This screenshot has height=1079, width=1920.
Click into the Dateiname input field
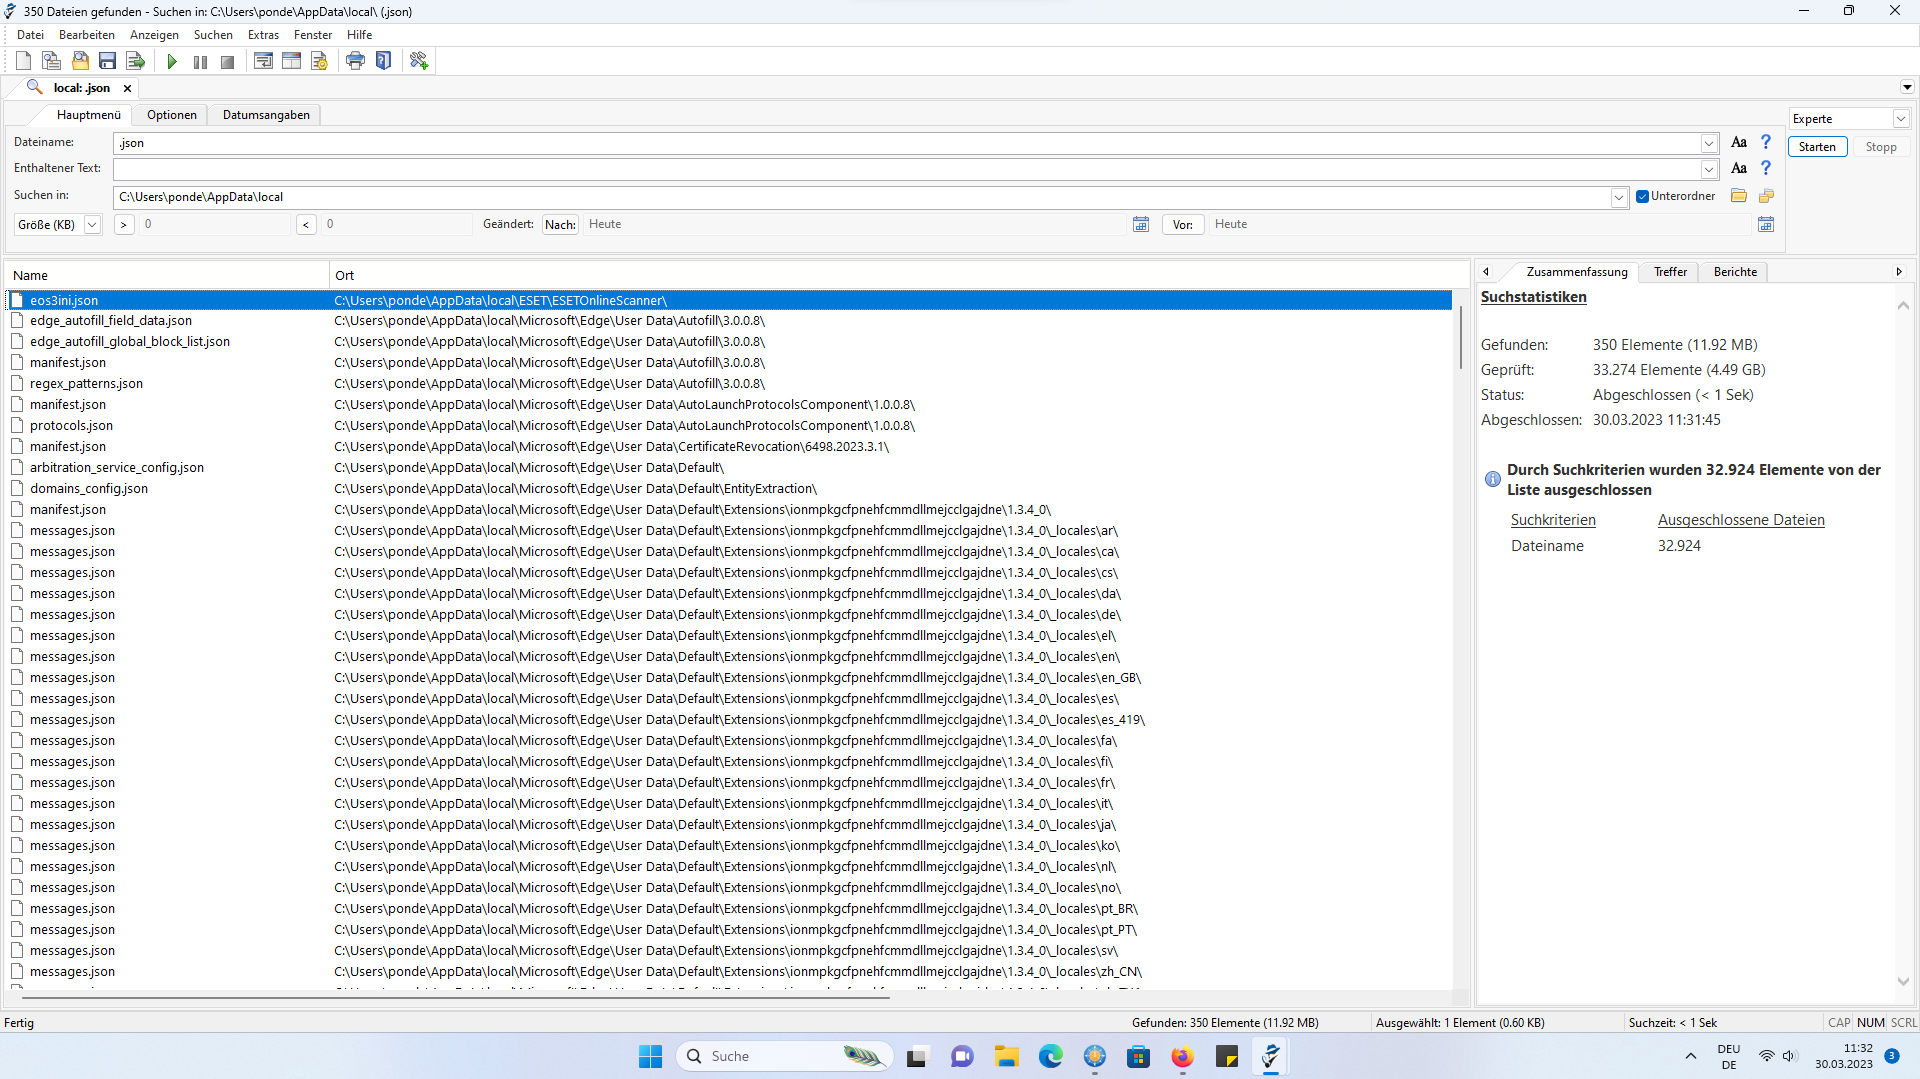pyautogui.click(x=906, y=143)
